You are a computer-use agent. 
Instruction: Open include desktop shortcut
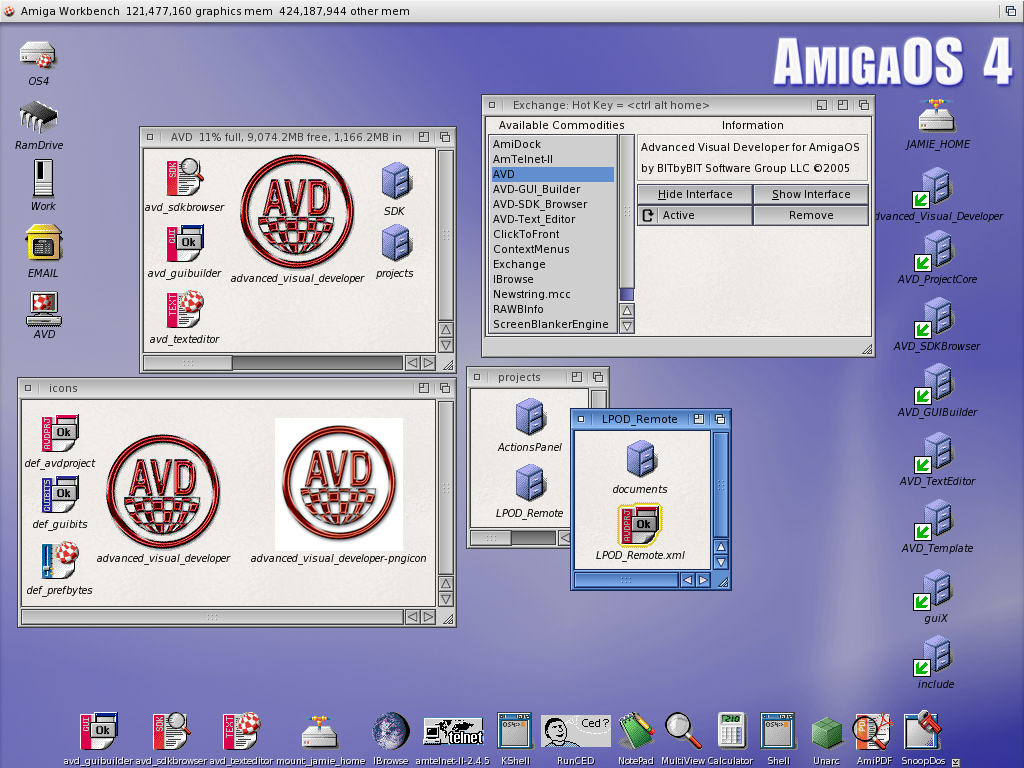coord(934,656)
